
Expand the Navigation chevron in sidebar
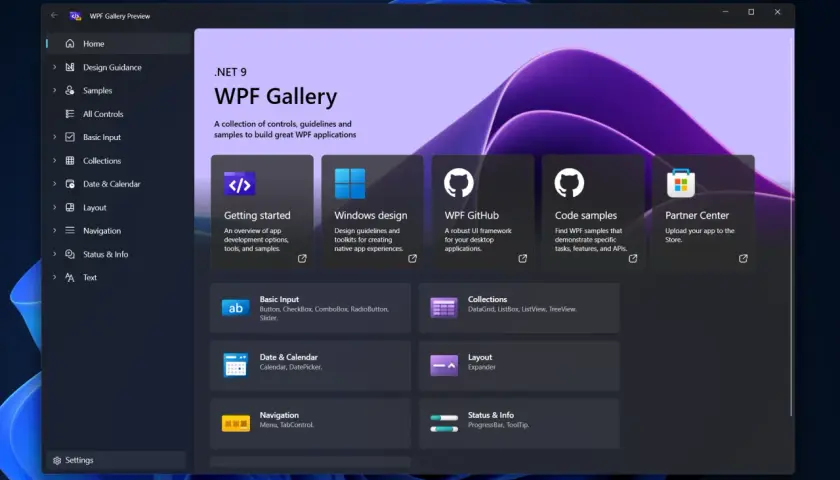54,230
